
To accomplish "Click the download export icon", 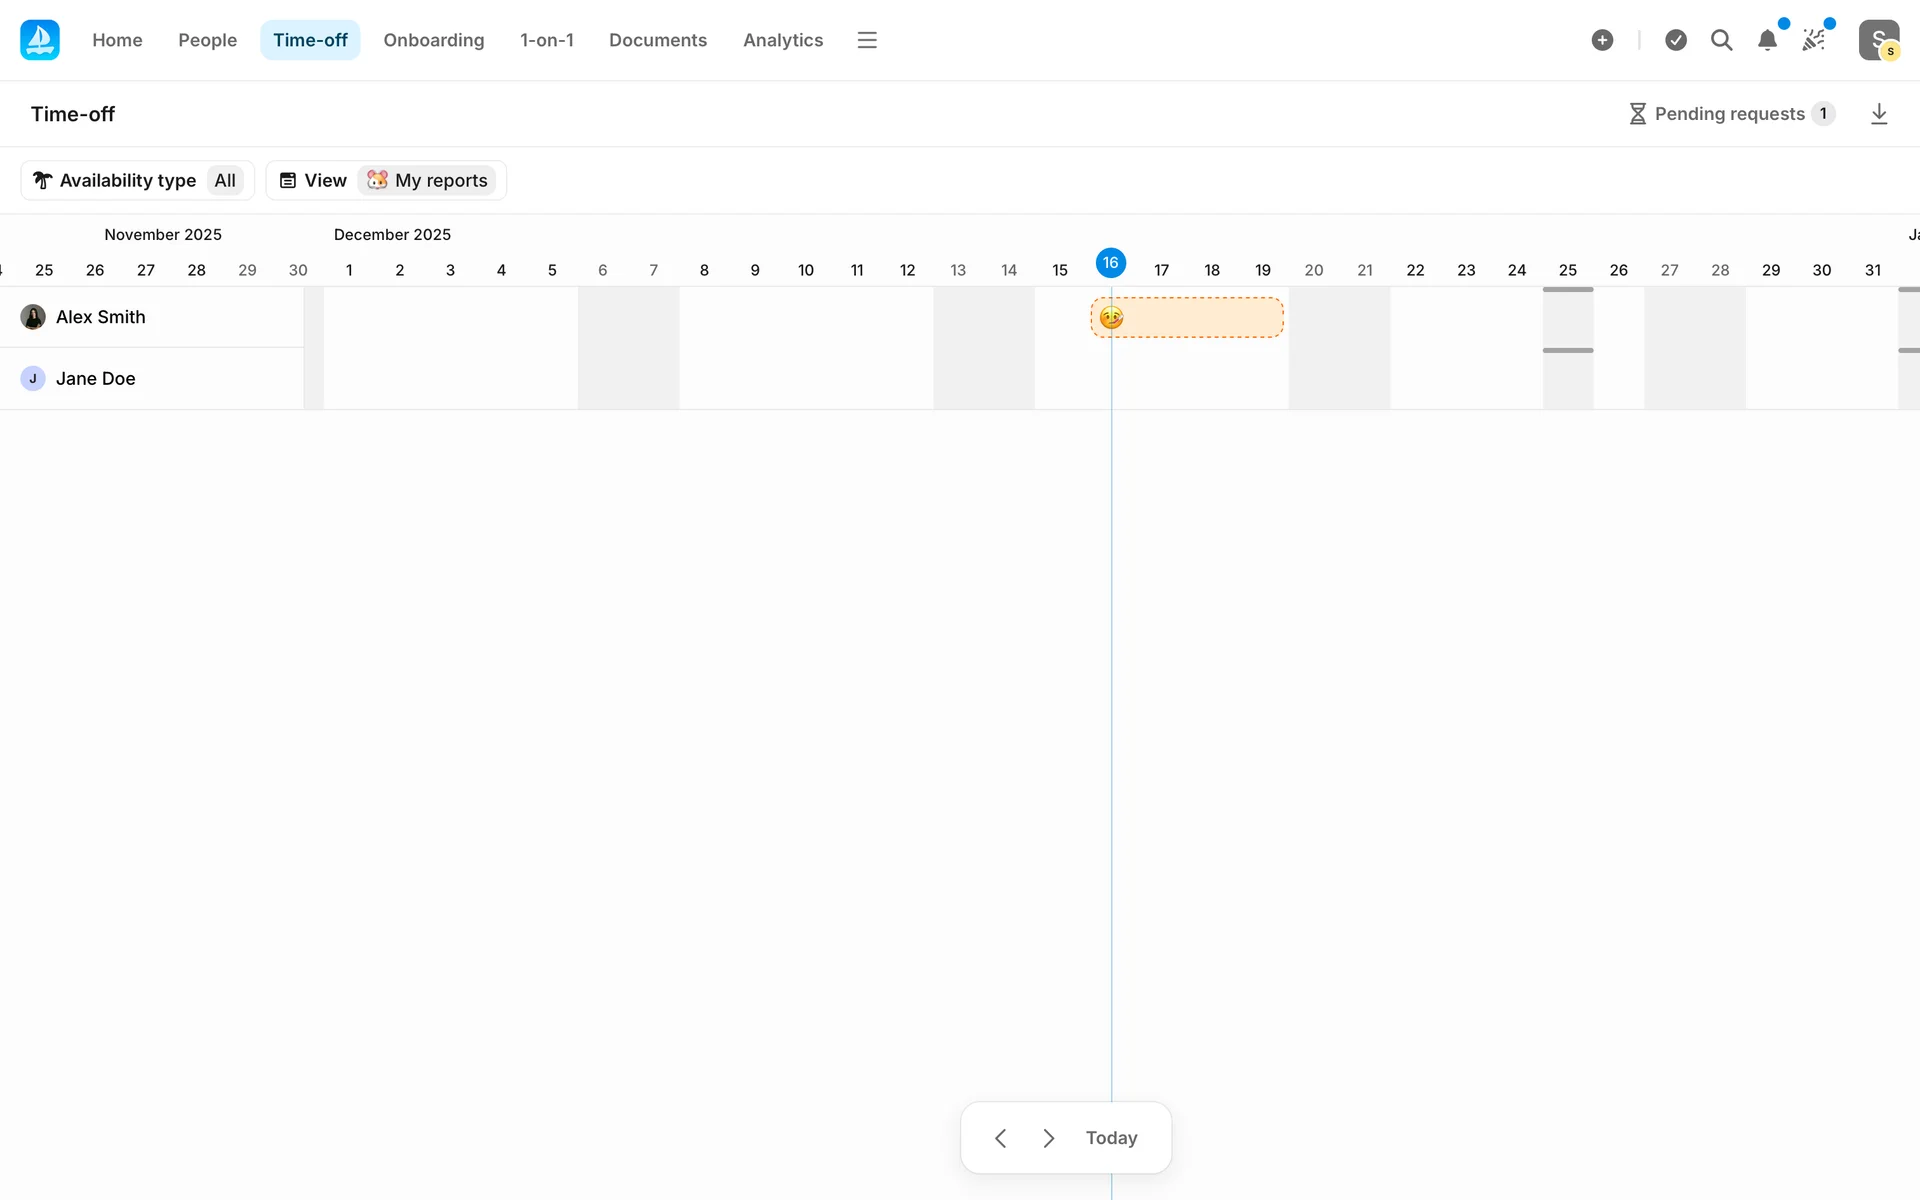I will (1879, 114).
